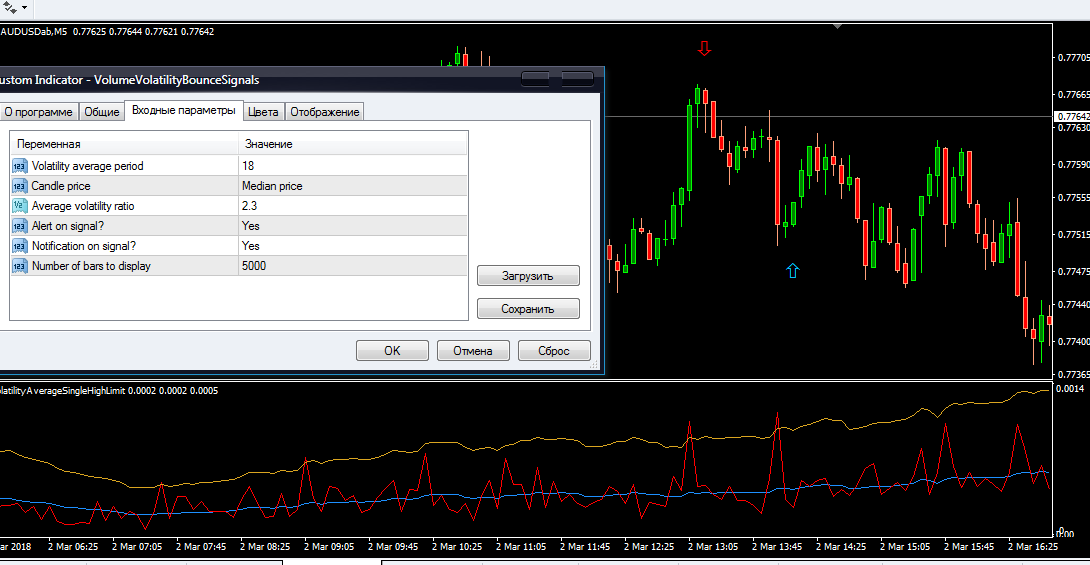
Task: Click the toolbar tool icon at top left
Action: (x=10, y=8)
